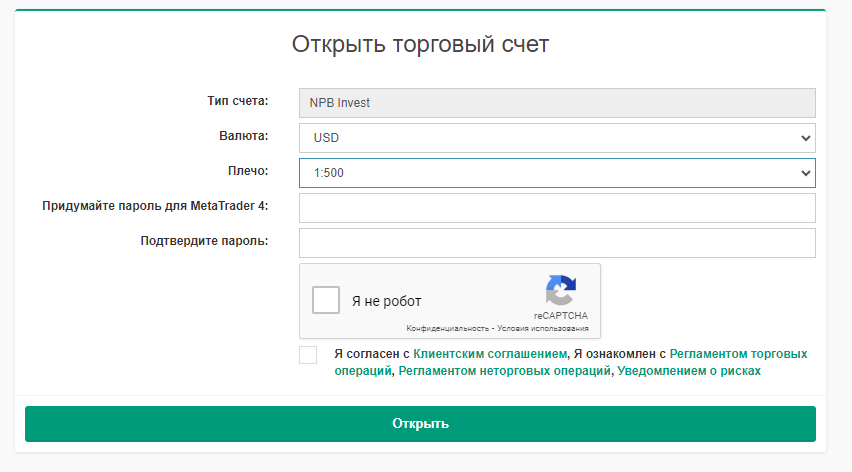Check the "Я не робот" captcha box
This screenshot has width=852, height=472.
pyautogui.click(x=326, y=300)
